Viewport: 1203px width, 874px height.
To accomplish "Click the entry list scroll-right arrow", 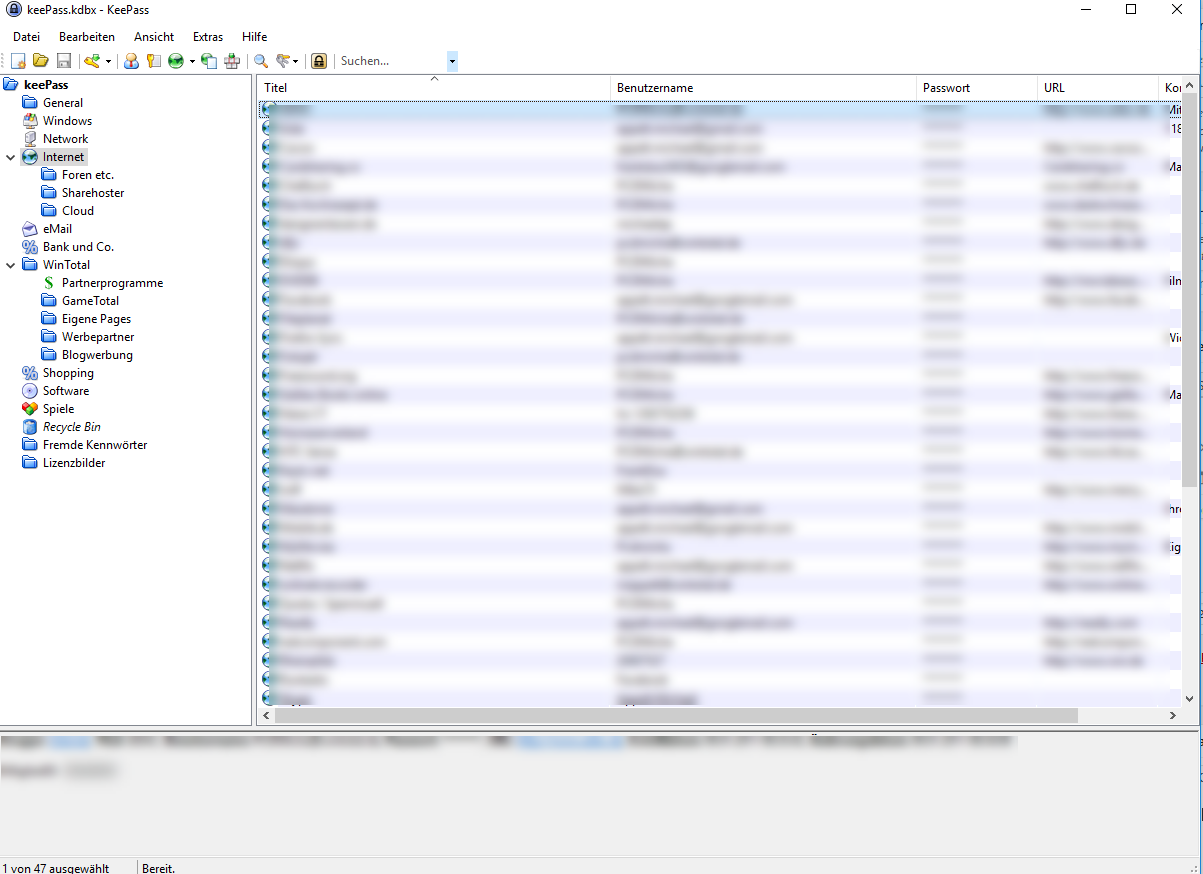I will (x=1173, y=716).
